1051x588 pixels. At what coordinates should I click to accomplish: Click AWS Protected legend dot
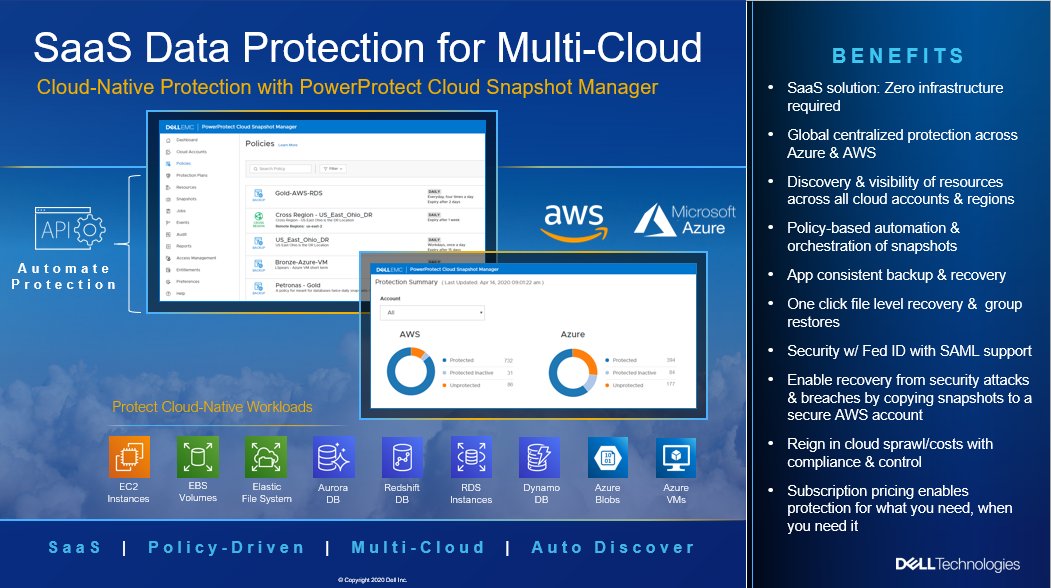(444, 361)
